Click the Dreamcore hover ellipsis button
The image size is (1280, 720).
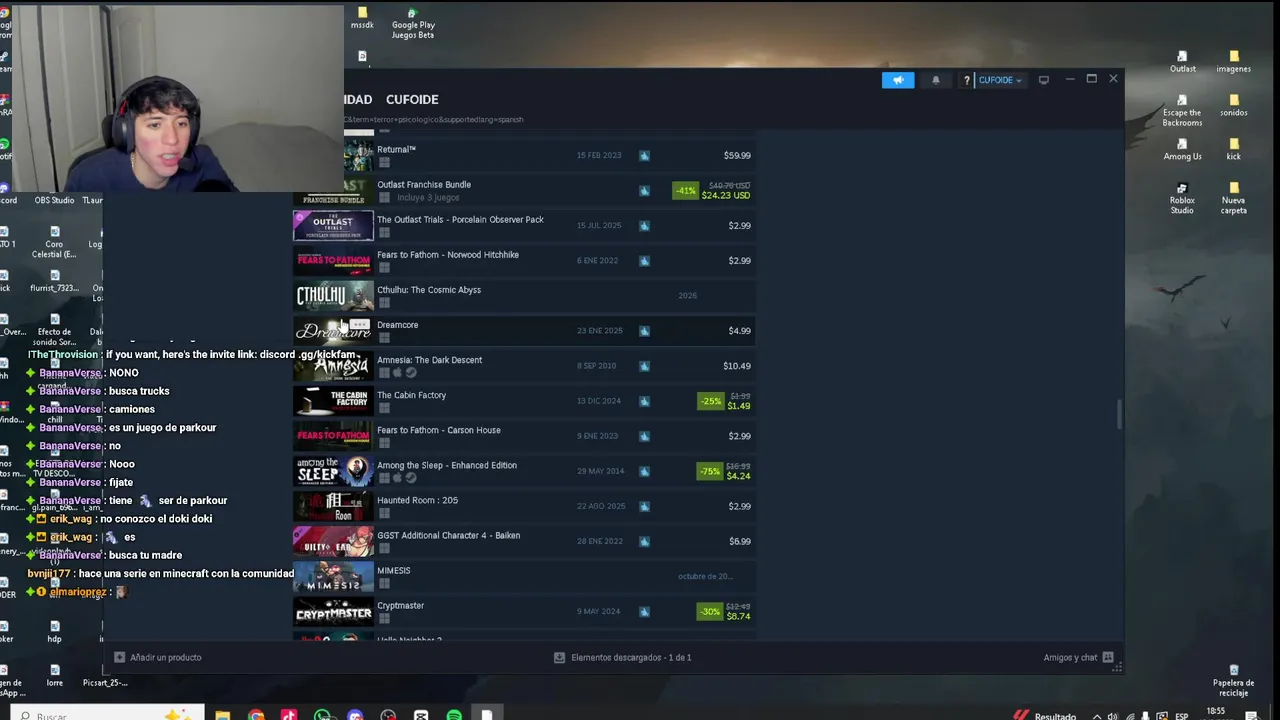[x=360, y=325]
